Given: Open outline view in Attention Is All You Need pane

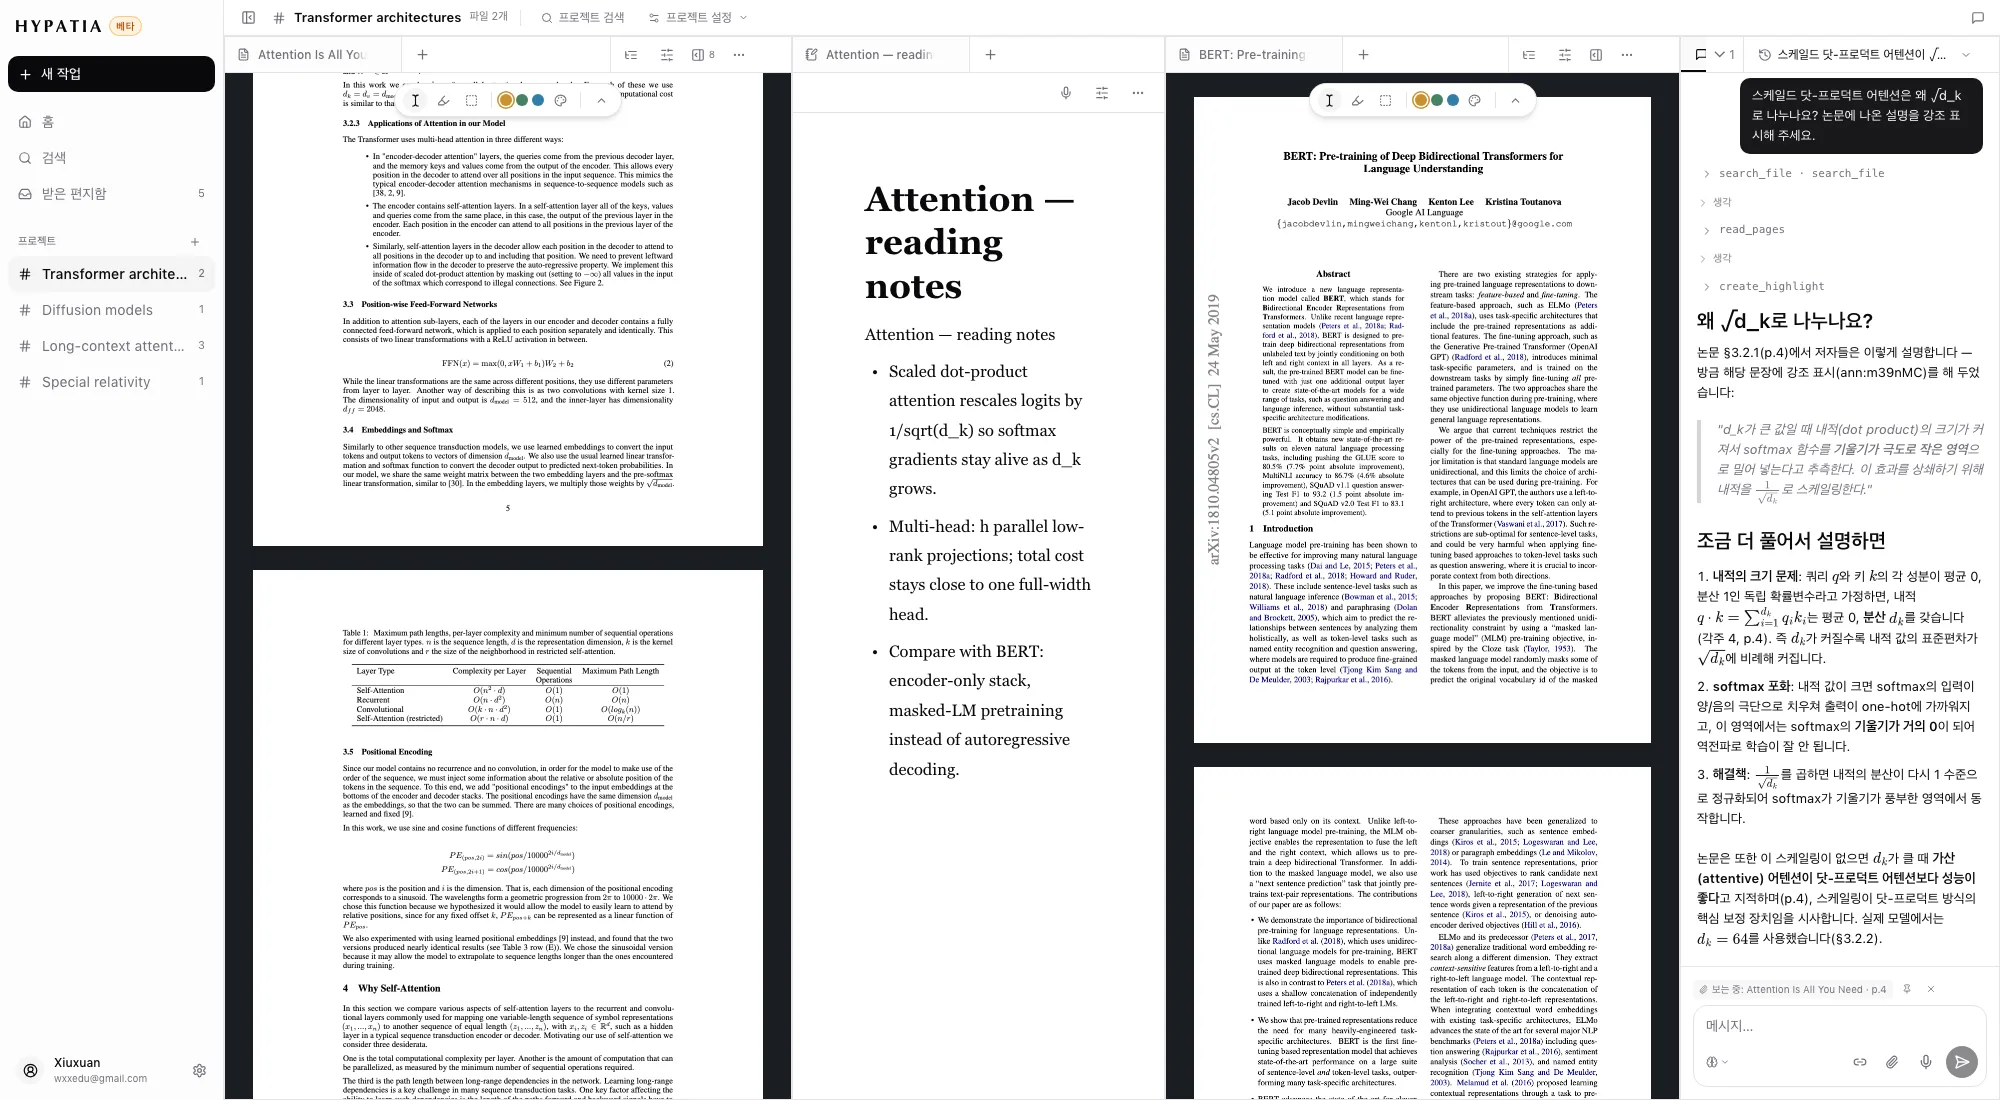Looking at the screenshot, I should (631, 55).
